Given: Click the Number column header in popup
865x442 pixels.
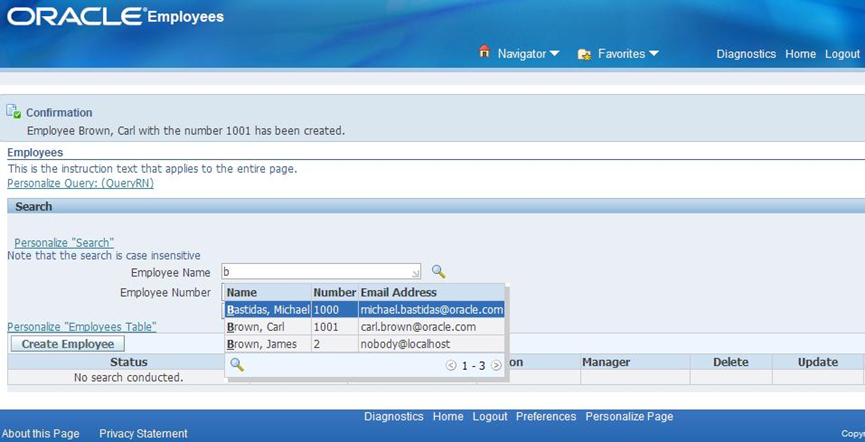Looking at the screenshot, I should point(335,292).
